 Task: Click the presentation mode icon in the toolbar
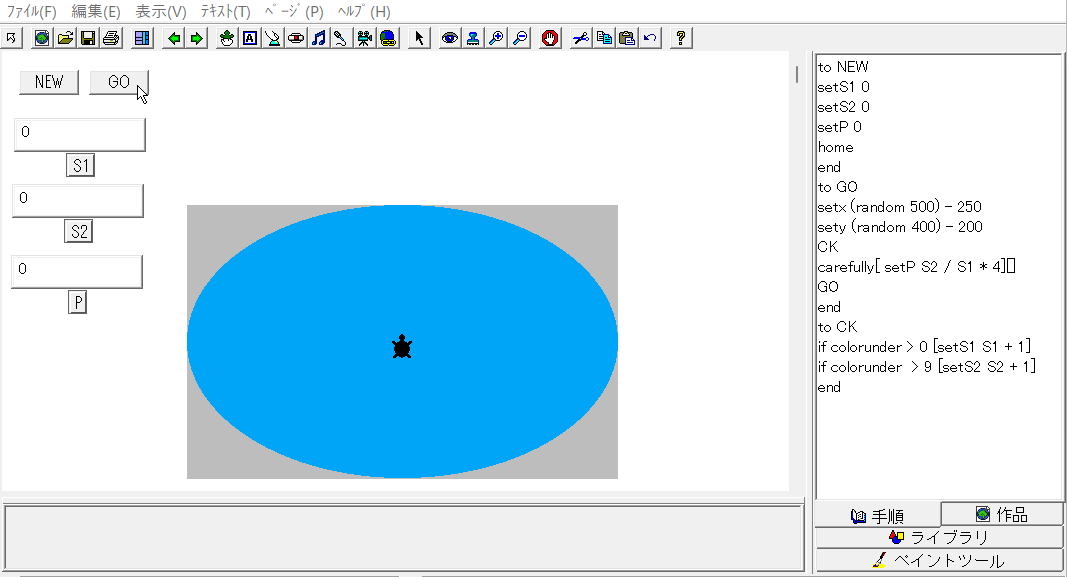point(12,38)
